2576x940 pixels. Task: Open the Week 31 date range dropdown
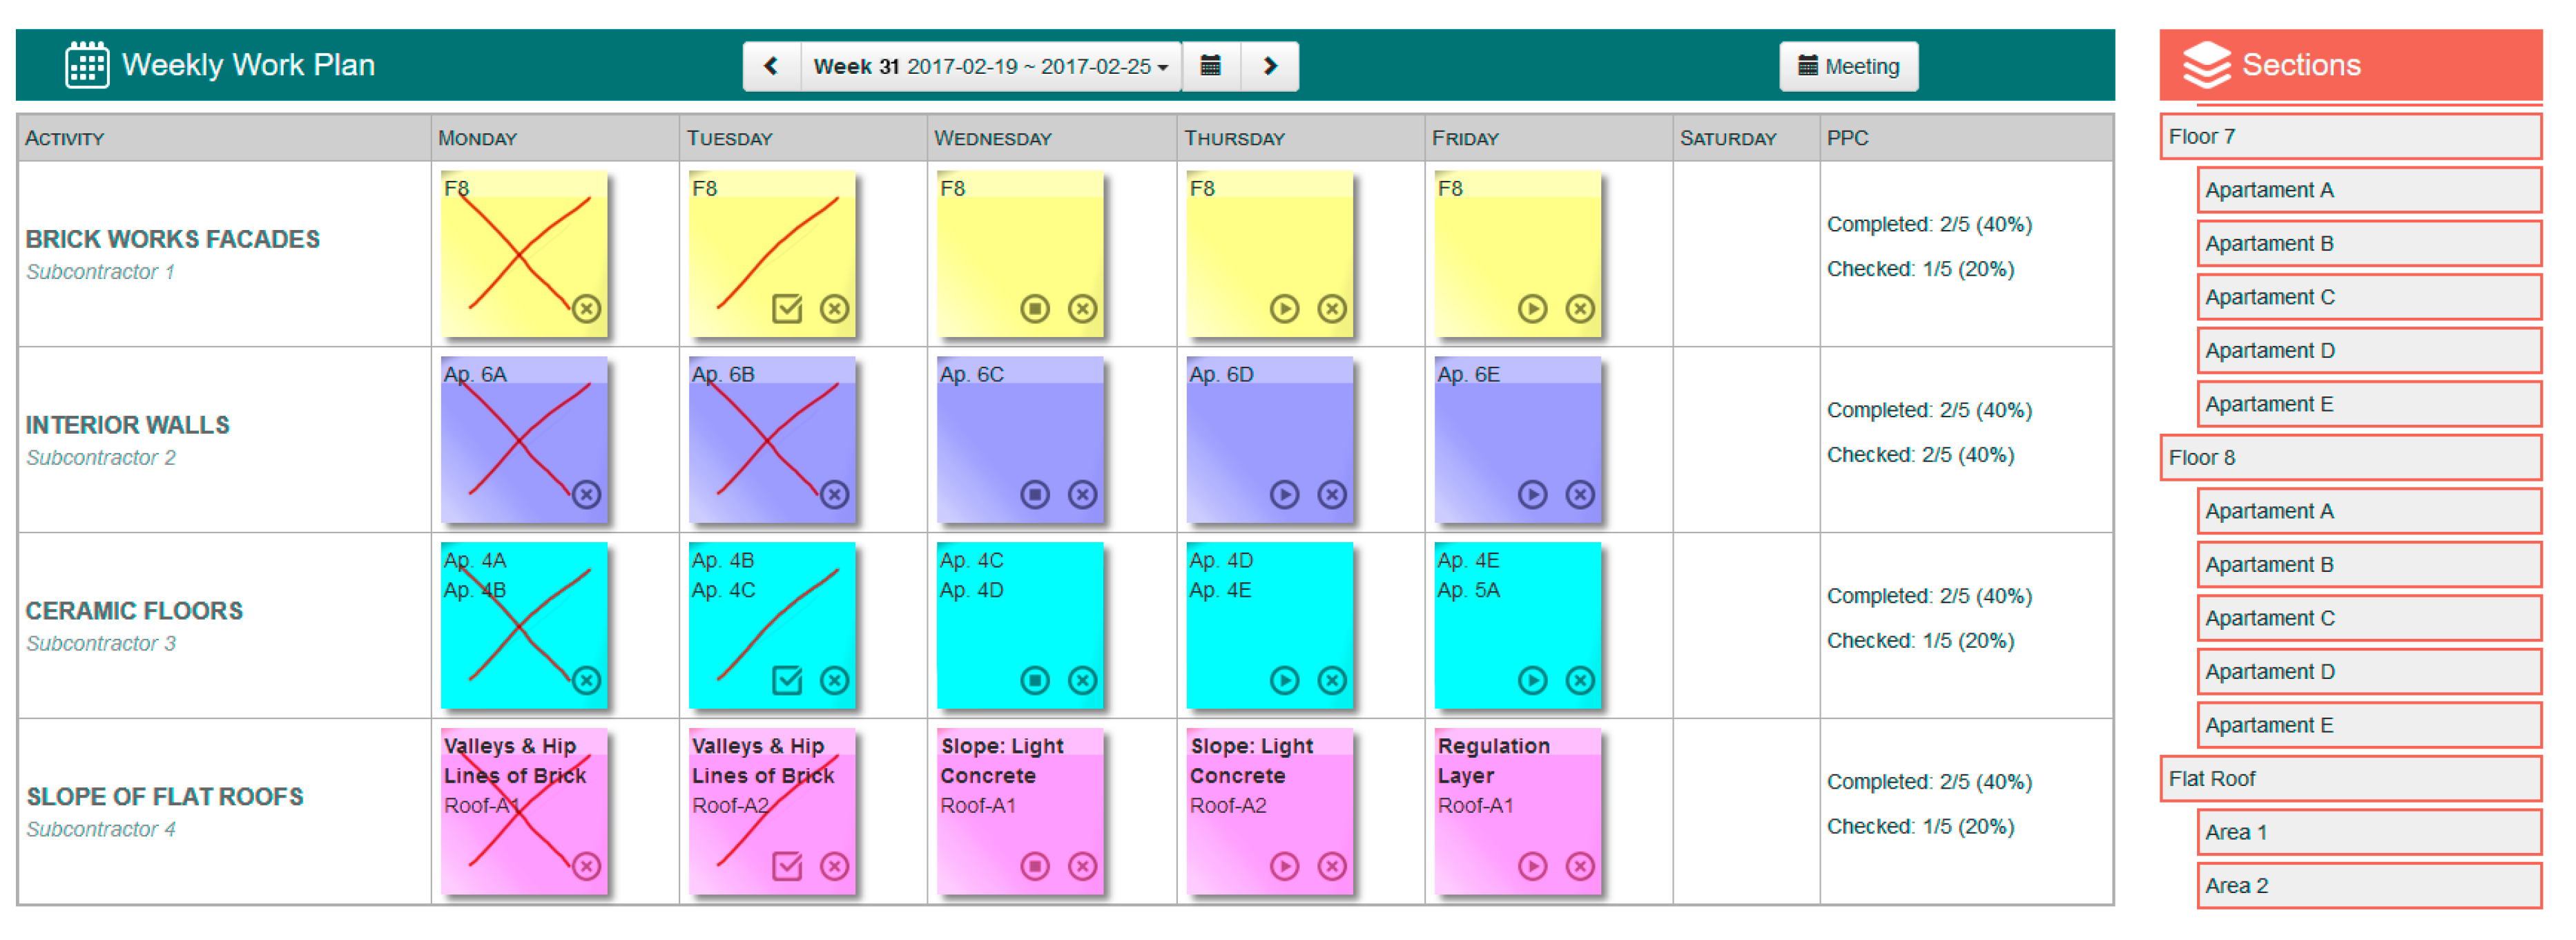pyautogui.click(x=990, y=66)
